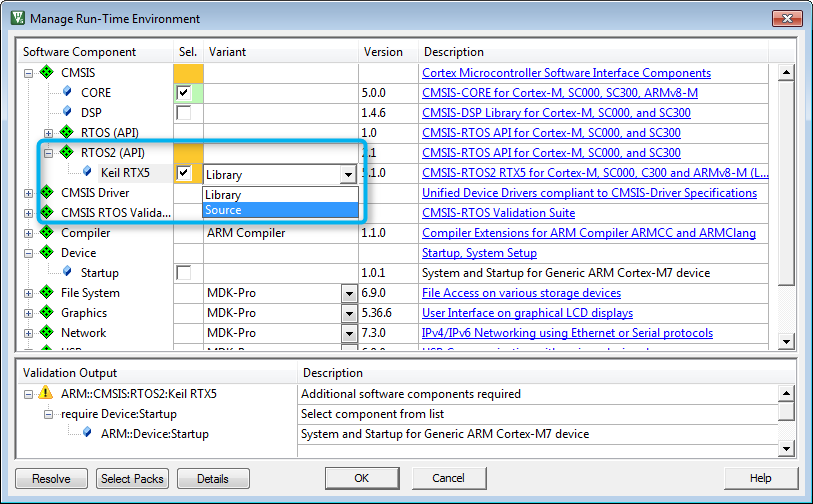Expand the CMSIS Driver tree node
This screenshot has width=813, height=504.
tap(28, 193)
